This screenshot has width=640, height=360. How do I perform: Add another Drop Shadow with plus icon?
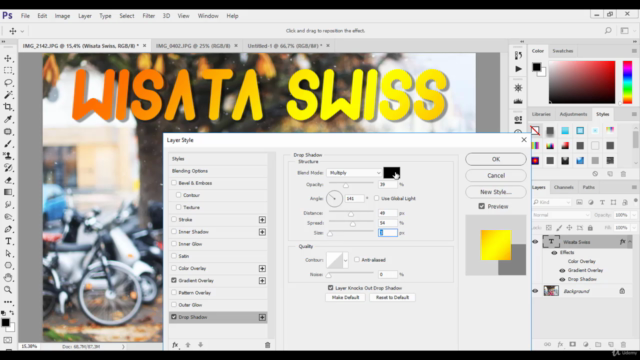[x=262, y=317]
